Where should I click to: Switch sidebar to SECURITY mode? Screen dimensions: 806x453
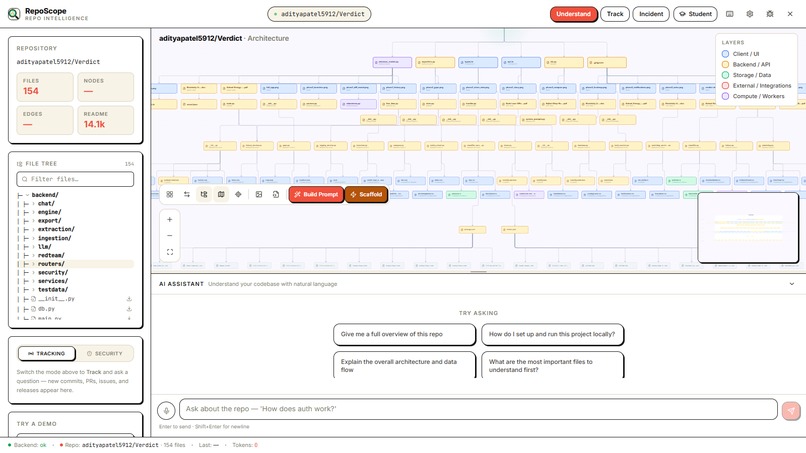(x=105, y=354)
